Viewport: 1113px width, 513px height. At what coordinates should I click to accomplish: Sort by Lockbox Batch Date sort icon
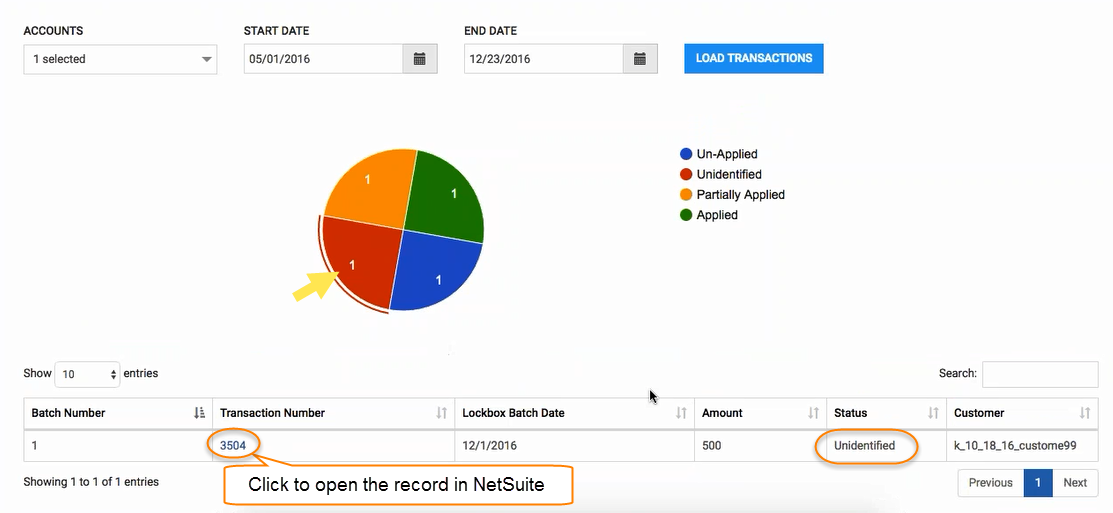click(x=681, y=413)
